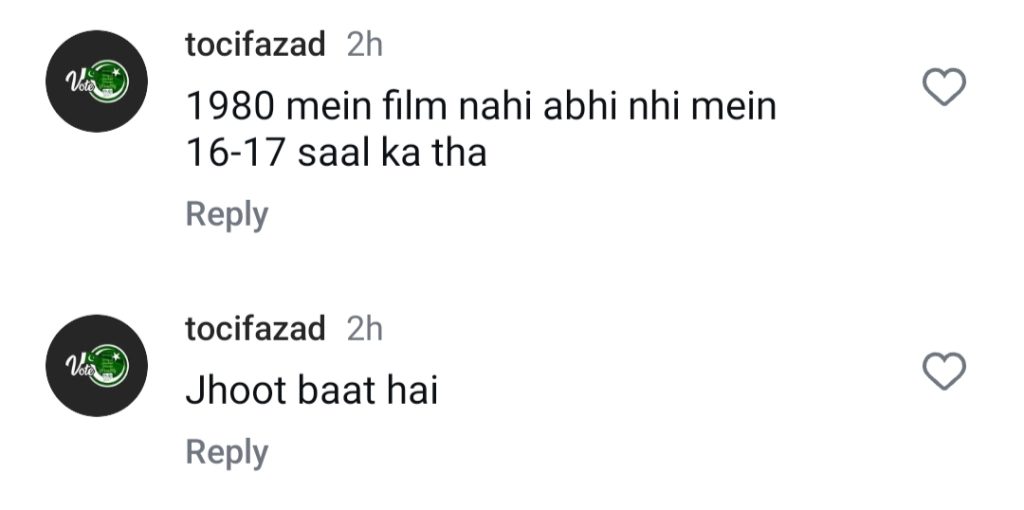
Task: Reply to the "16-17 saal ka tha" comment
Action: coord(227,214)
